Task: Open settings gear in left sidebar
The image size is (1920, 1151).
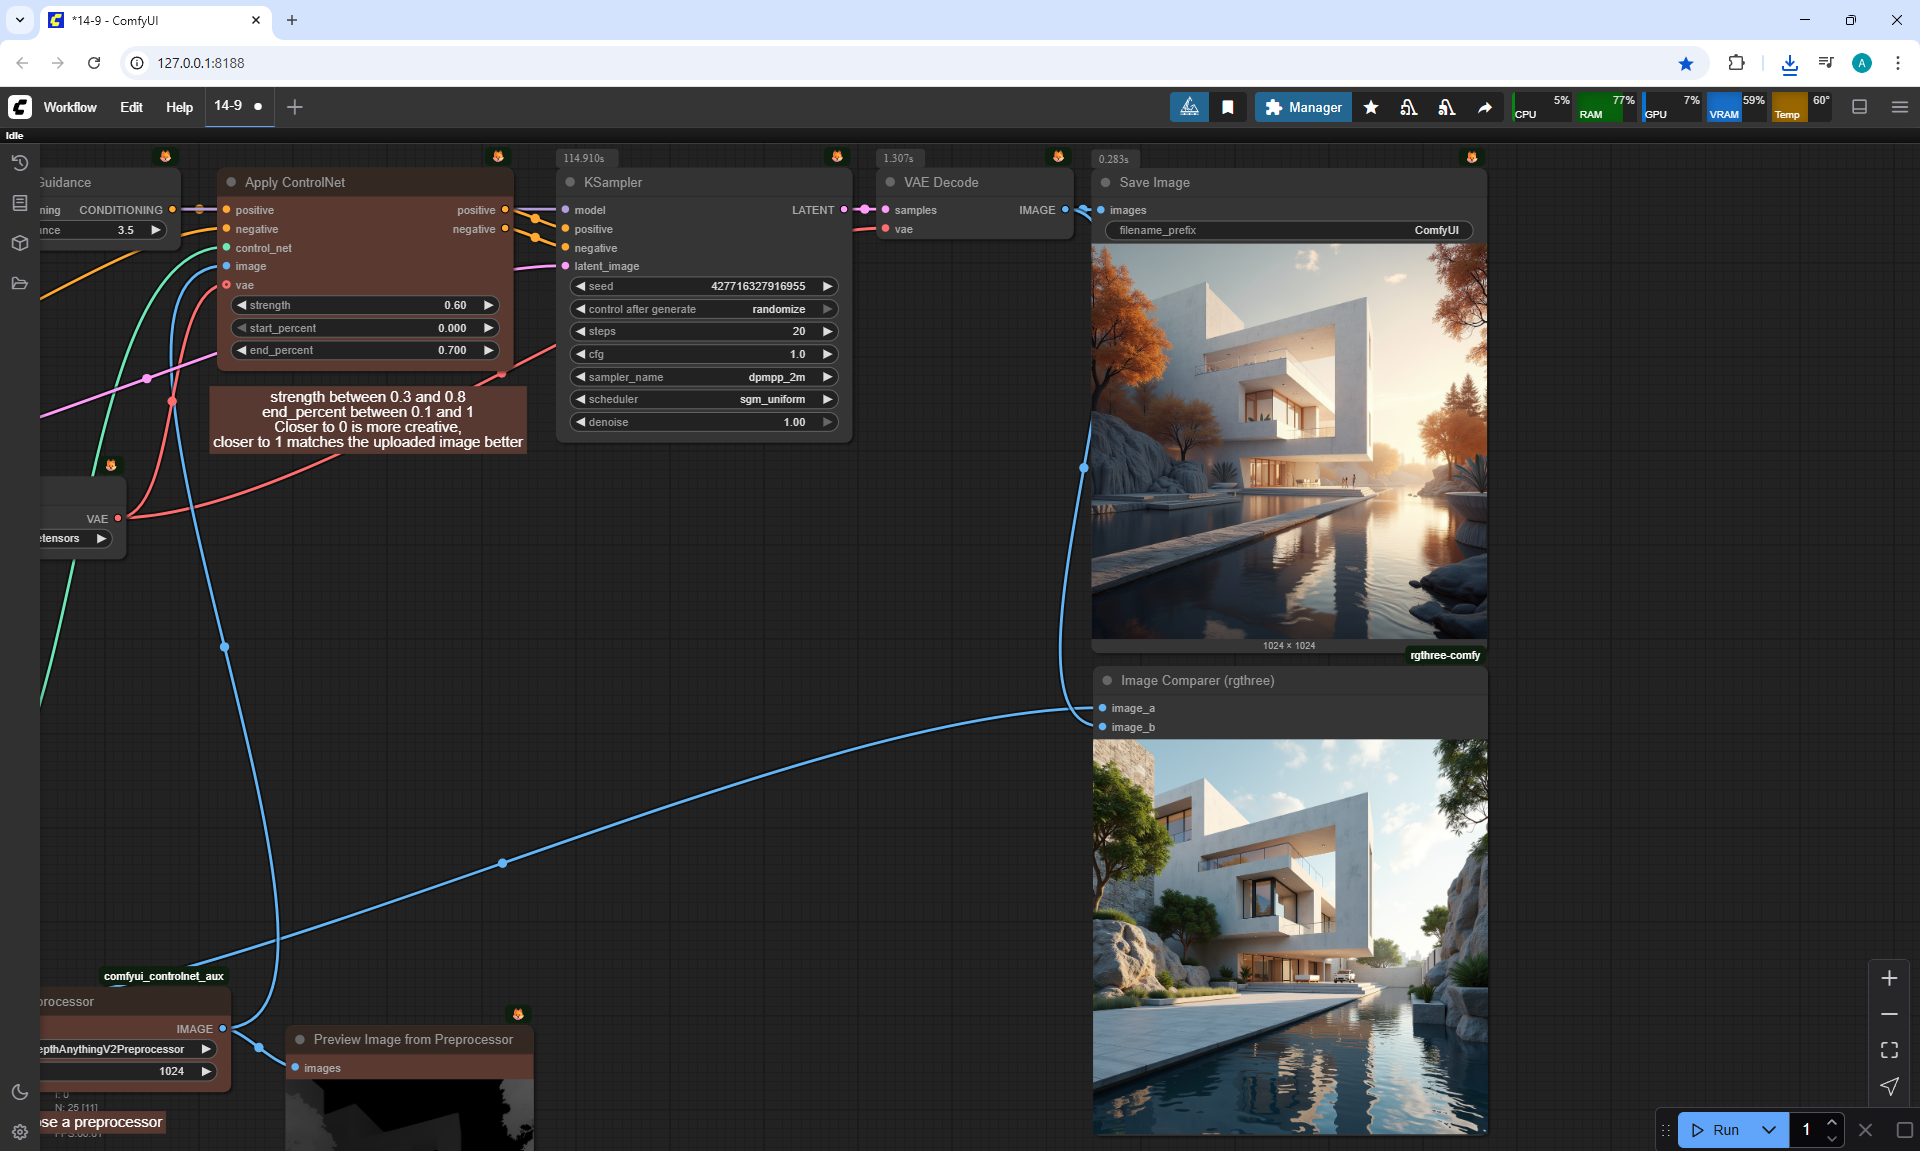Action: [19, 1132]
